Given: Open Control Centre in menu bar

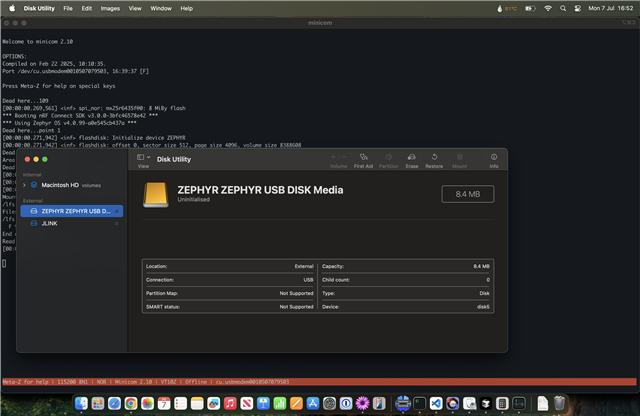Looking at the screenshot, I should 578,8.
